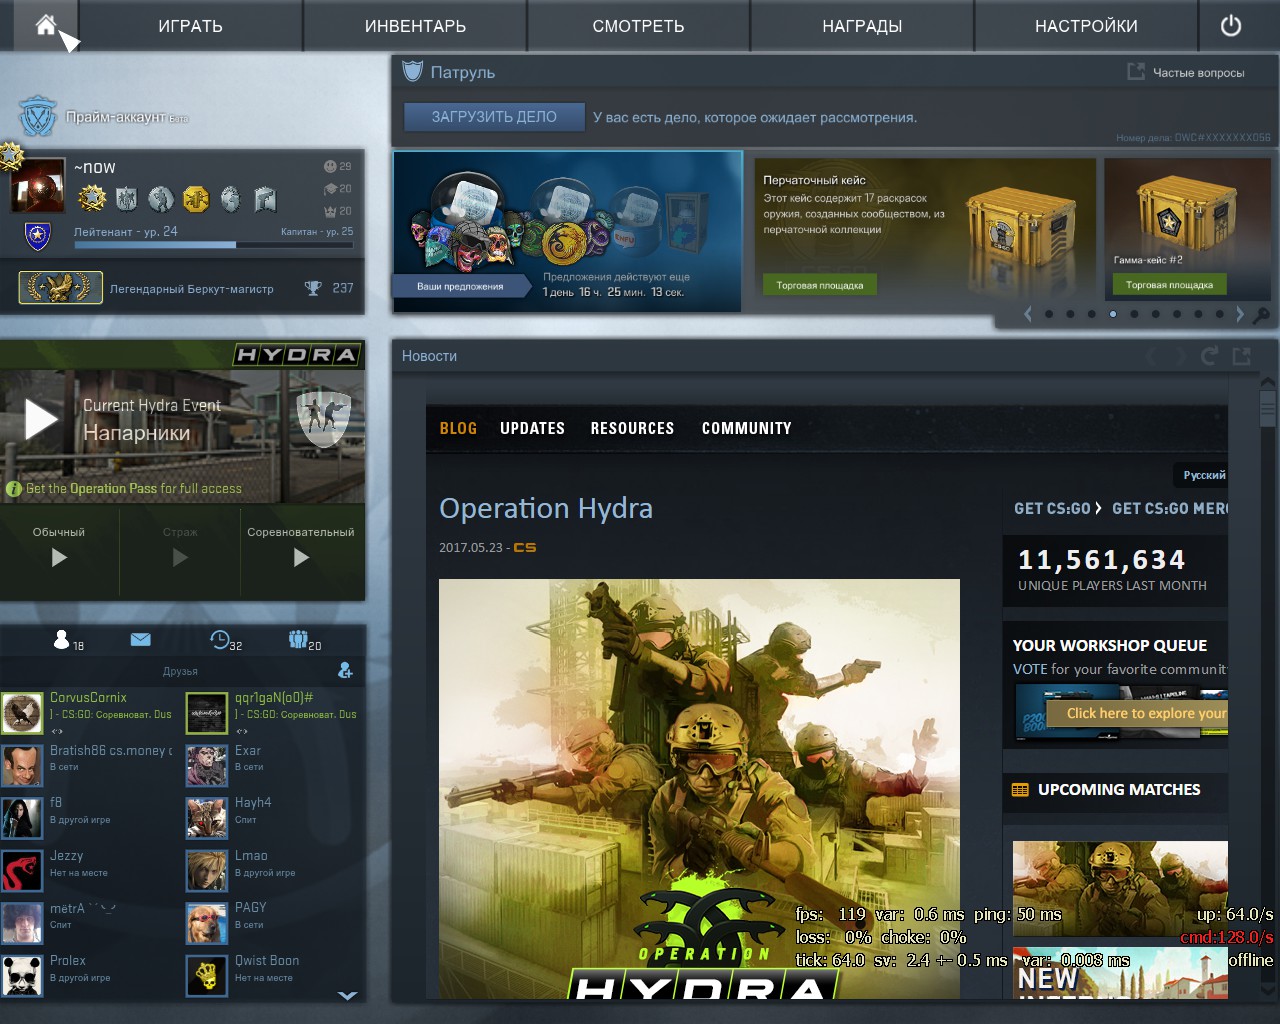Open the СМОТРЕТЬ menu
The height and width of the screenshot is (1024, 1280).
point(638,26)
